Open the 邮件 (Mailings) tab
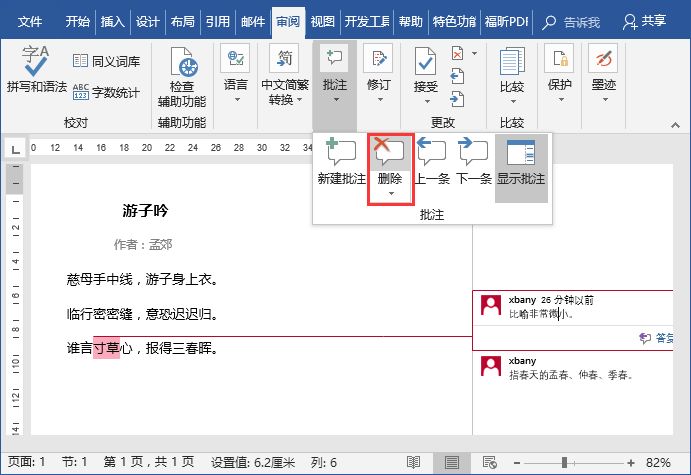This screenshot has height=475, width=691. 253,22
